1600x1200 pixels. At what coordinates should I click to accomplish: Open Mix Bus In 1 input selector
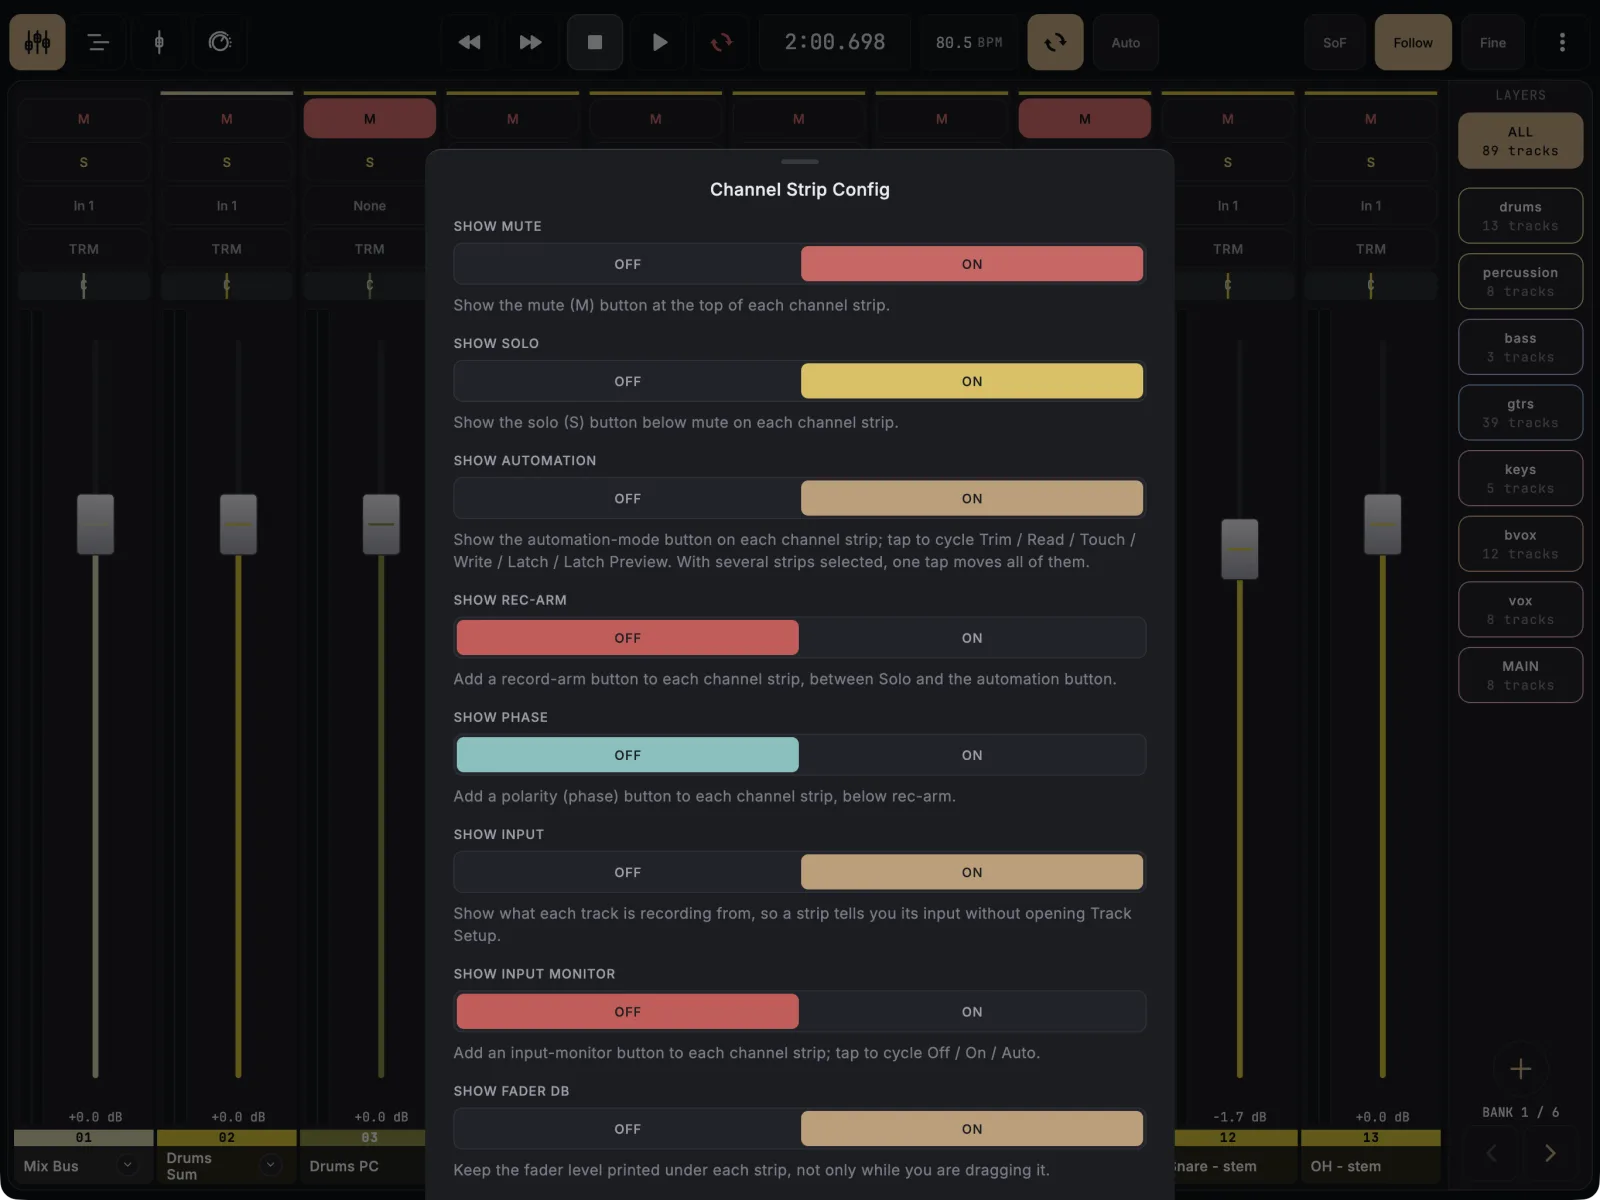coord(84,206)
